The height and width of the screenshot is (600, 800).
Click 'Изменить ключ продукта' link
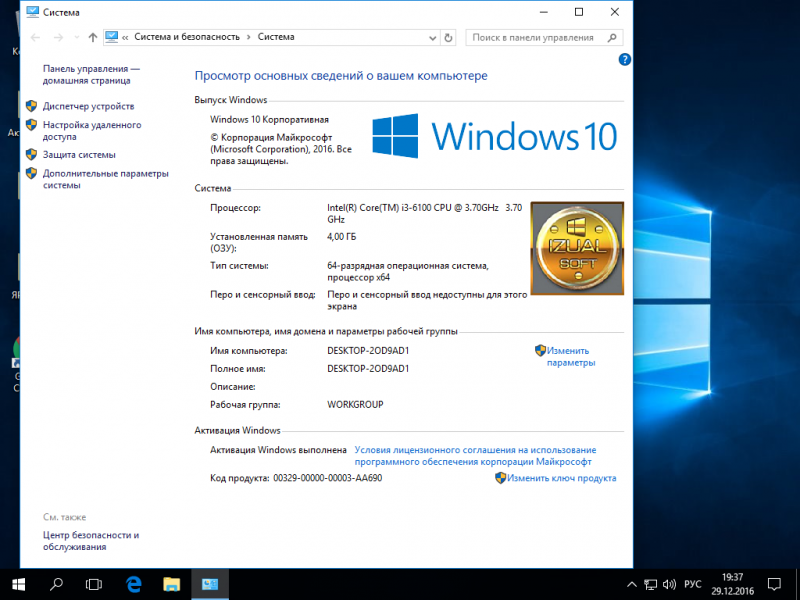562,478
